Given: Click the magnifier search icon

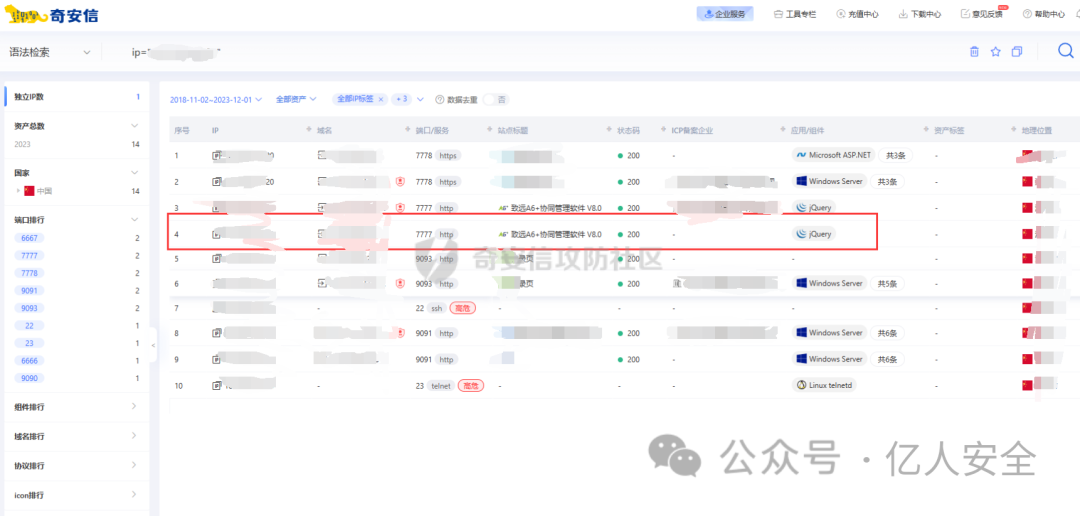Looking at the screenshot, I should 1066,51.
